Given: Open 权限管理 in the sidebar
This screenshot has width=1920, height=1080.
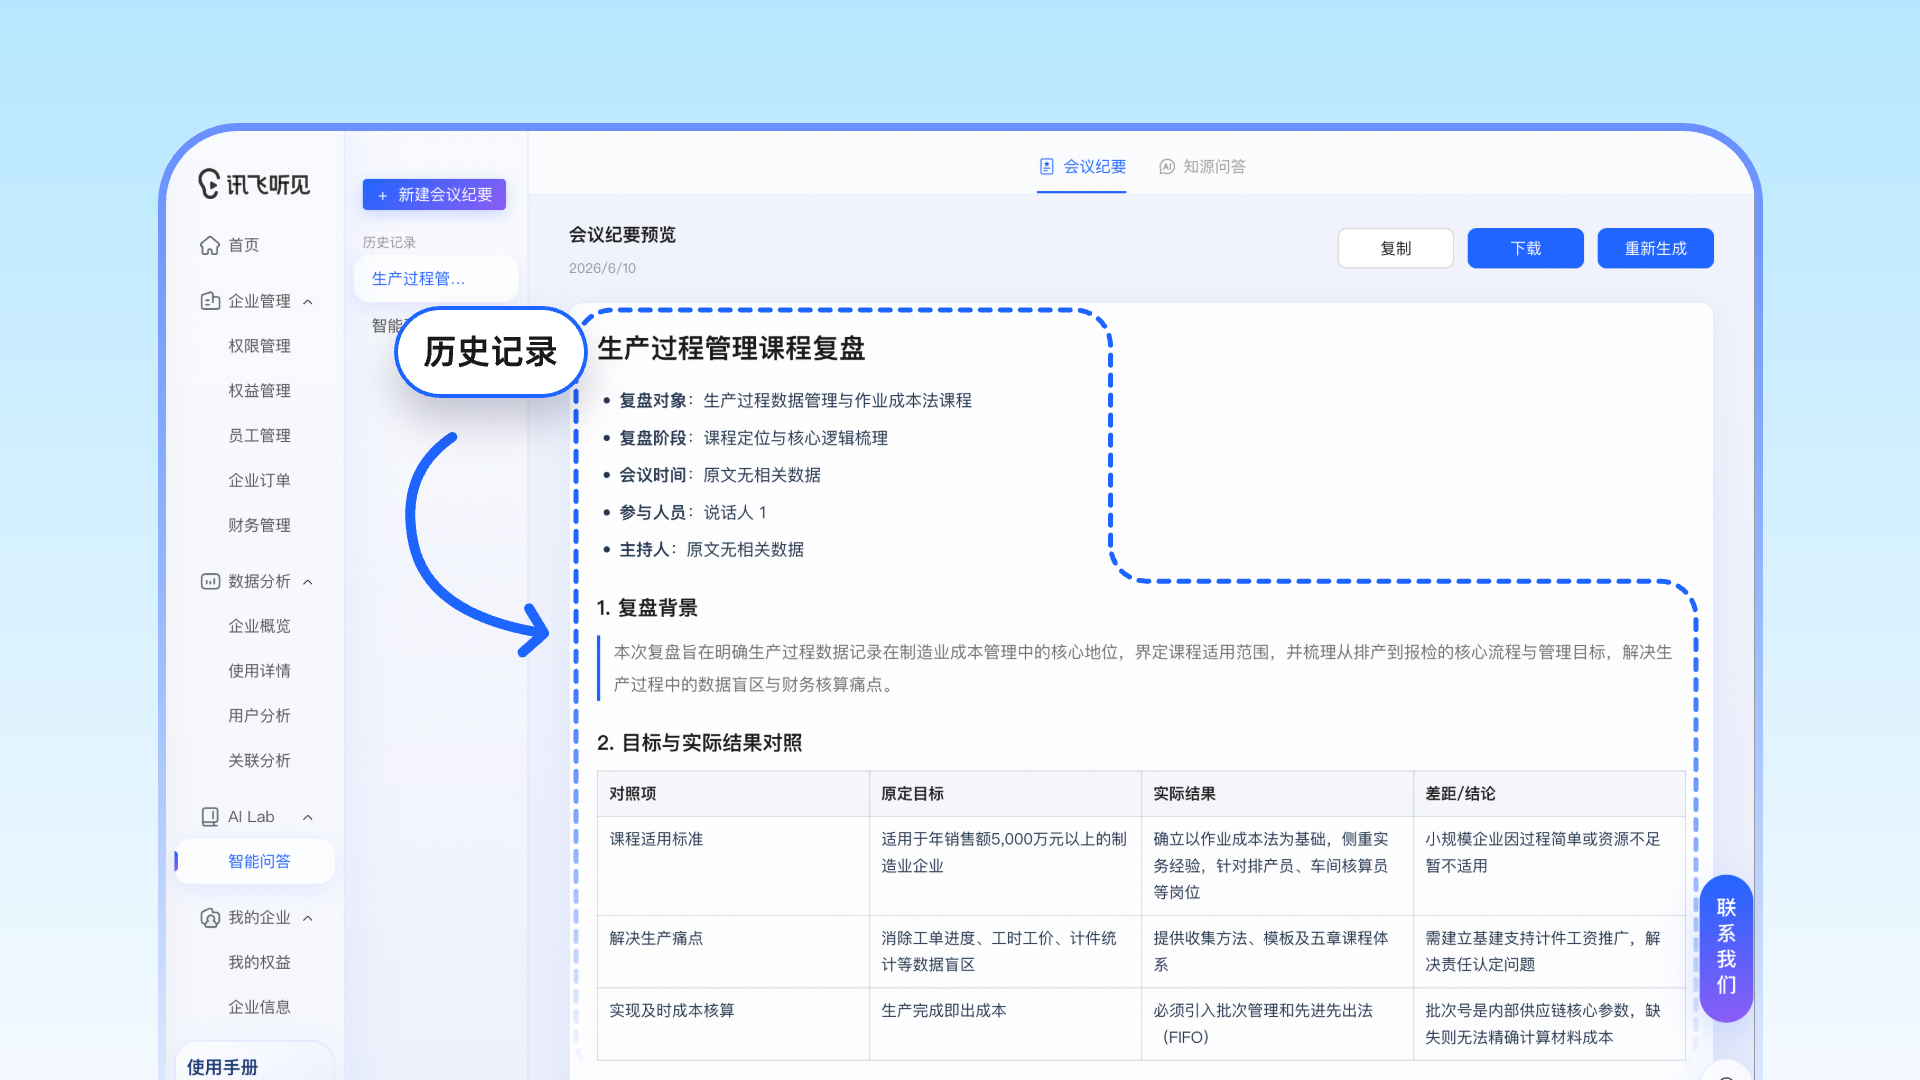Looking at the screenshot, I should click(x=259, y=346).
